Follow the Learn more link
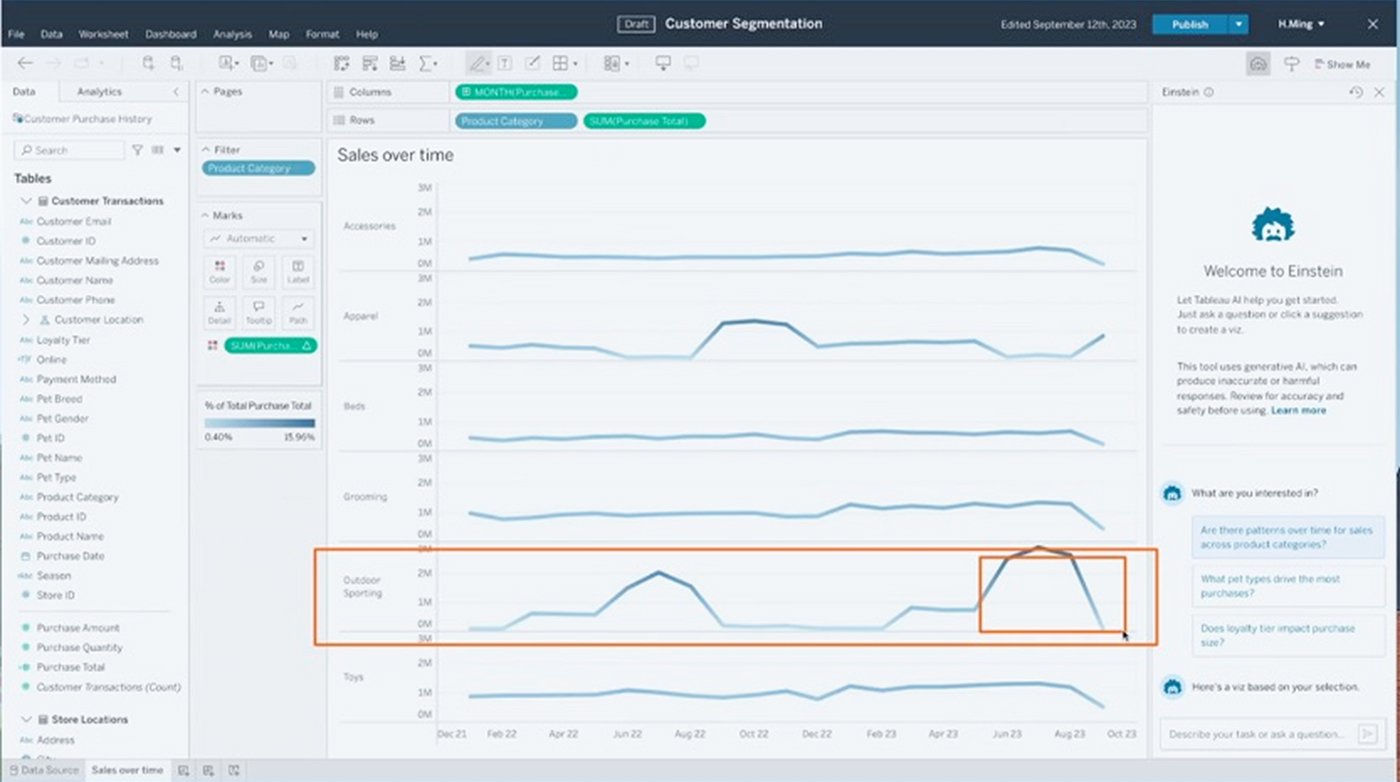 (x=1298, y=410)
